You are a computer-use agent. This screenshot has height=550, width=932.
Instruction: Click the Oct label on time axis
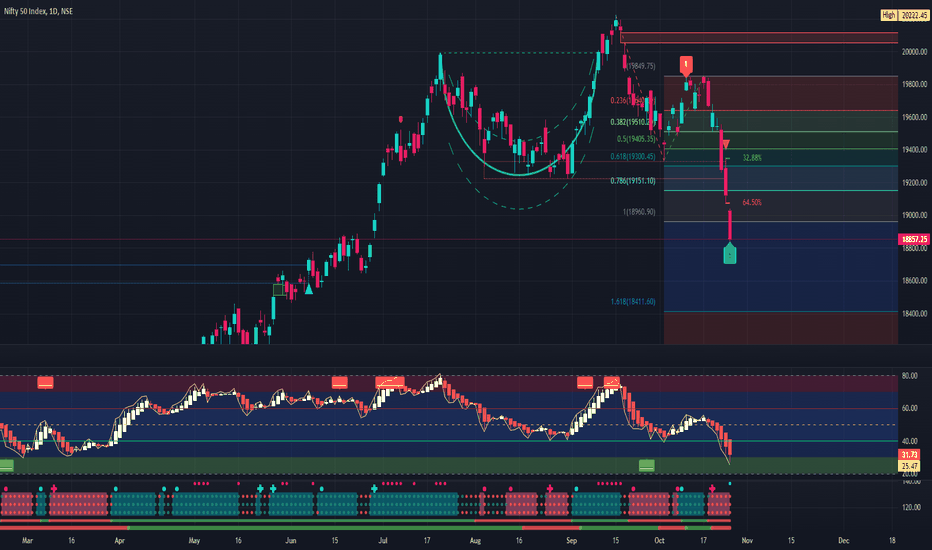pyautogui.click(x=659, y=540)
